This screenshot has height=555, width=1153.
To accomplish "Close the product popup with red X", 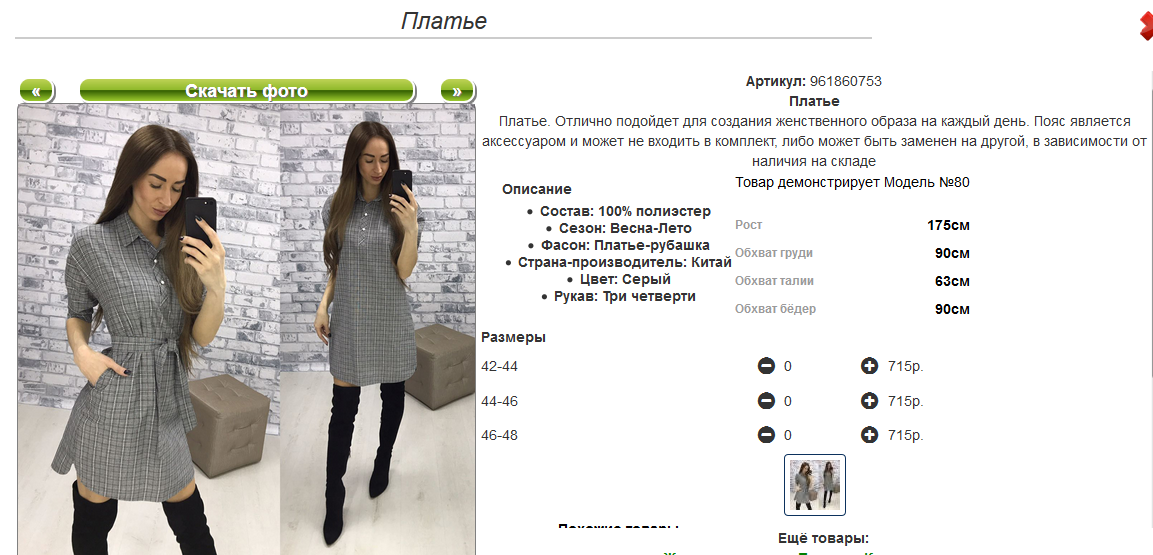I will pos(1146,27).
